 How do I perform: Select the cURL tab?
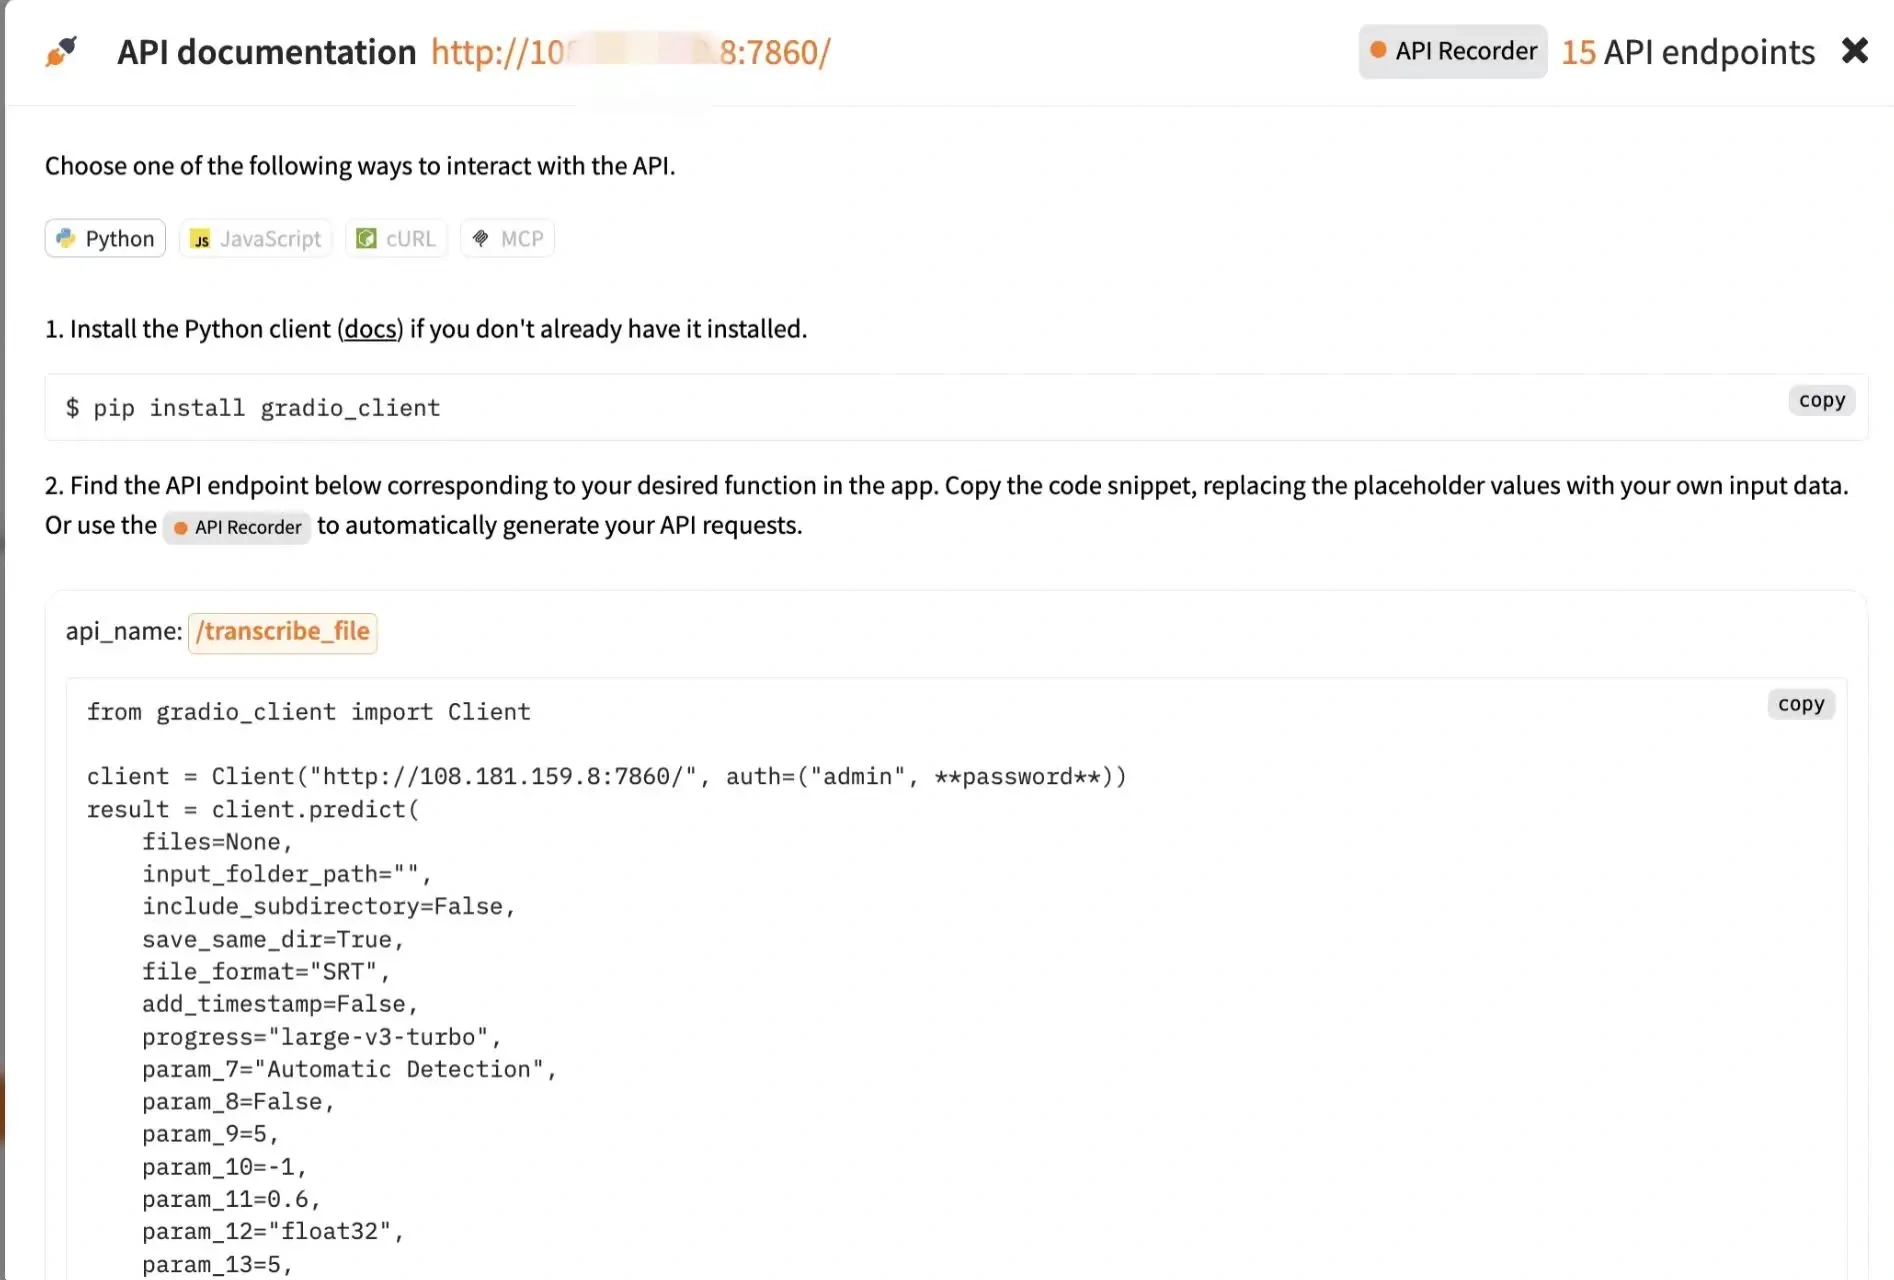pyautogui.click(x=397, y=238)
